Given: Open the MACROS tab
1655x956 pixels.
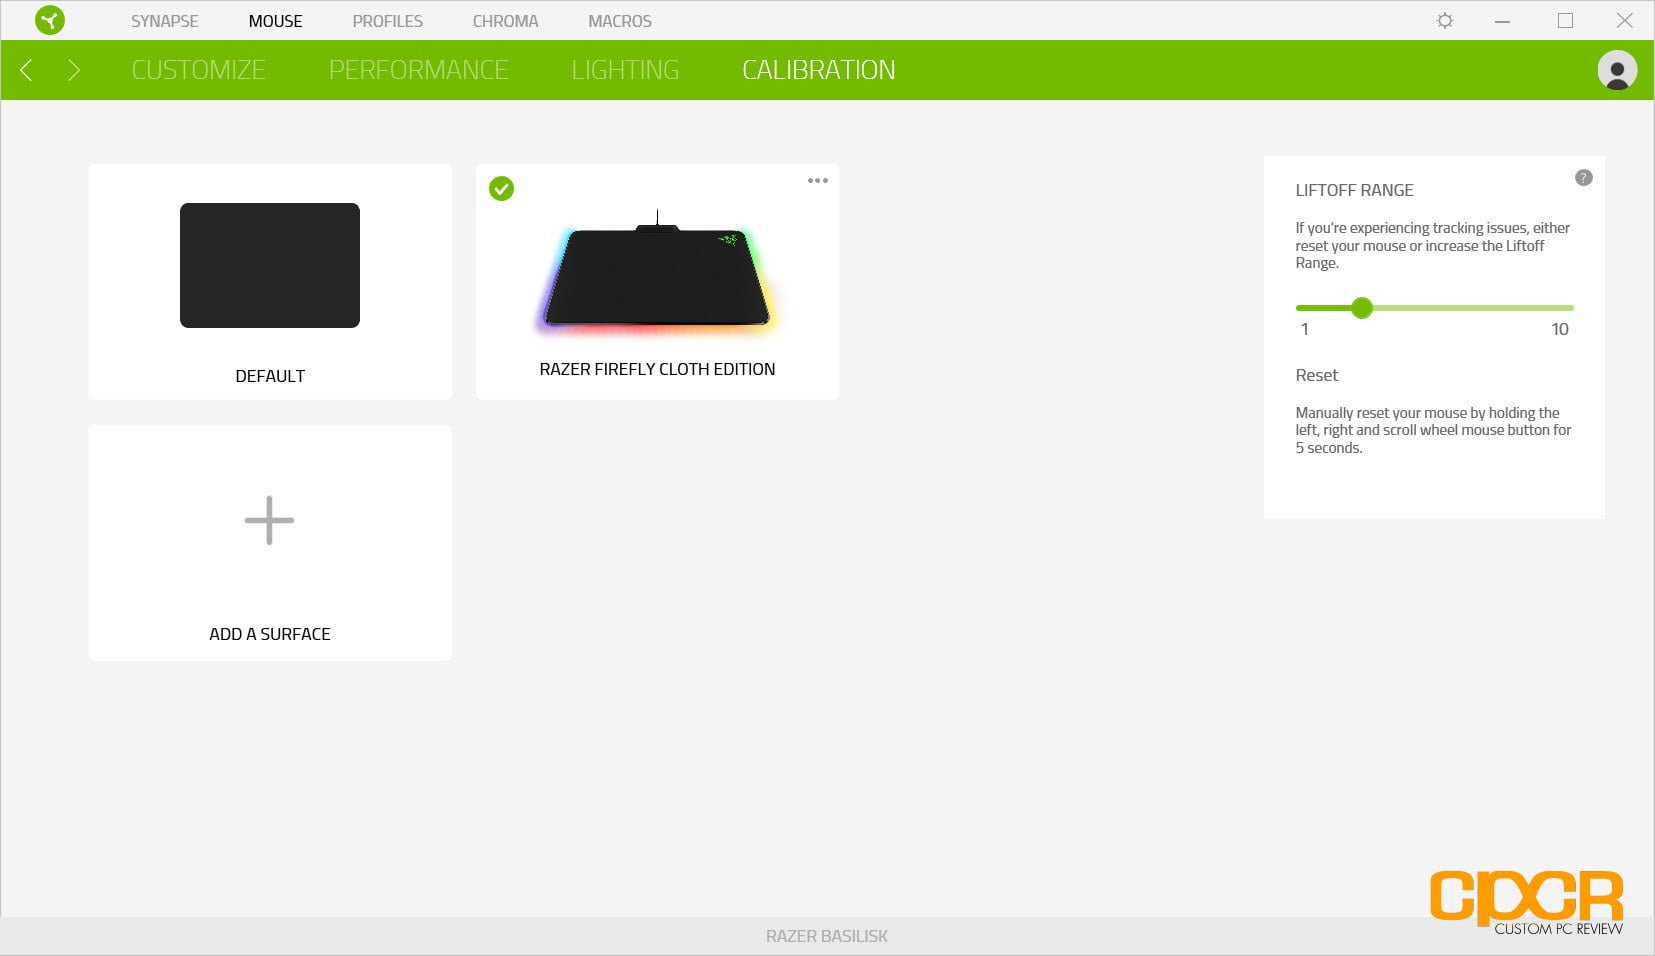Looking at the screenshot, I should (620, 21).
